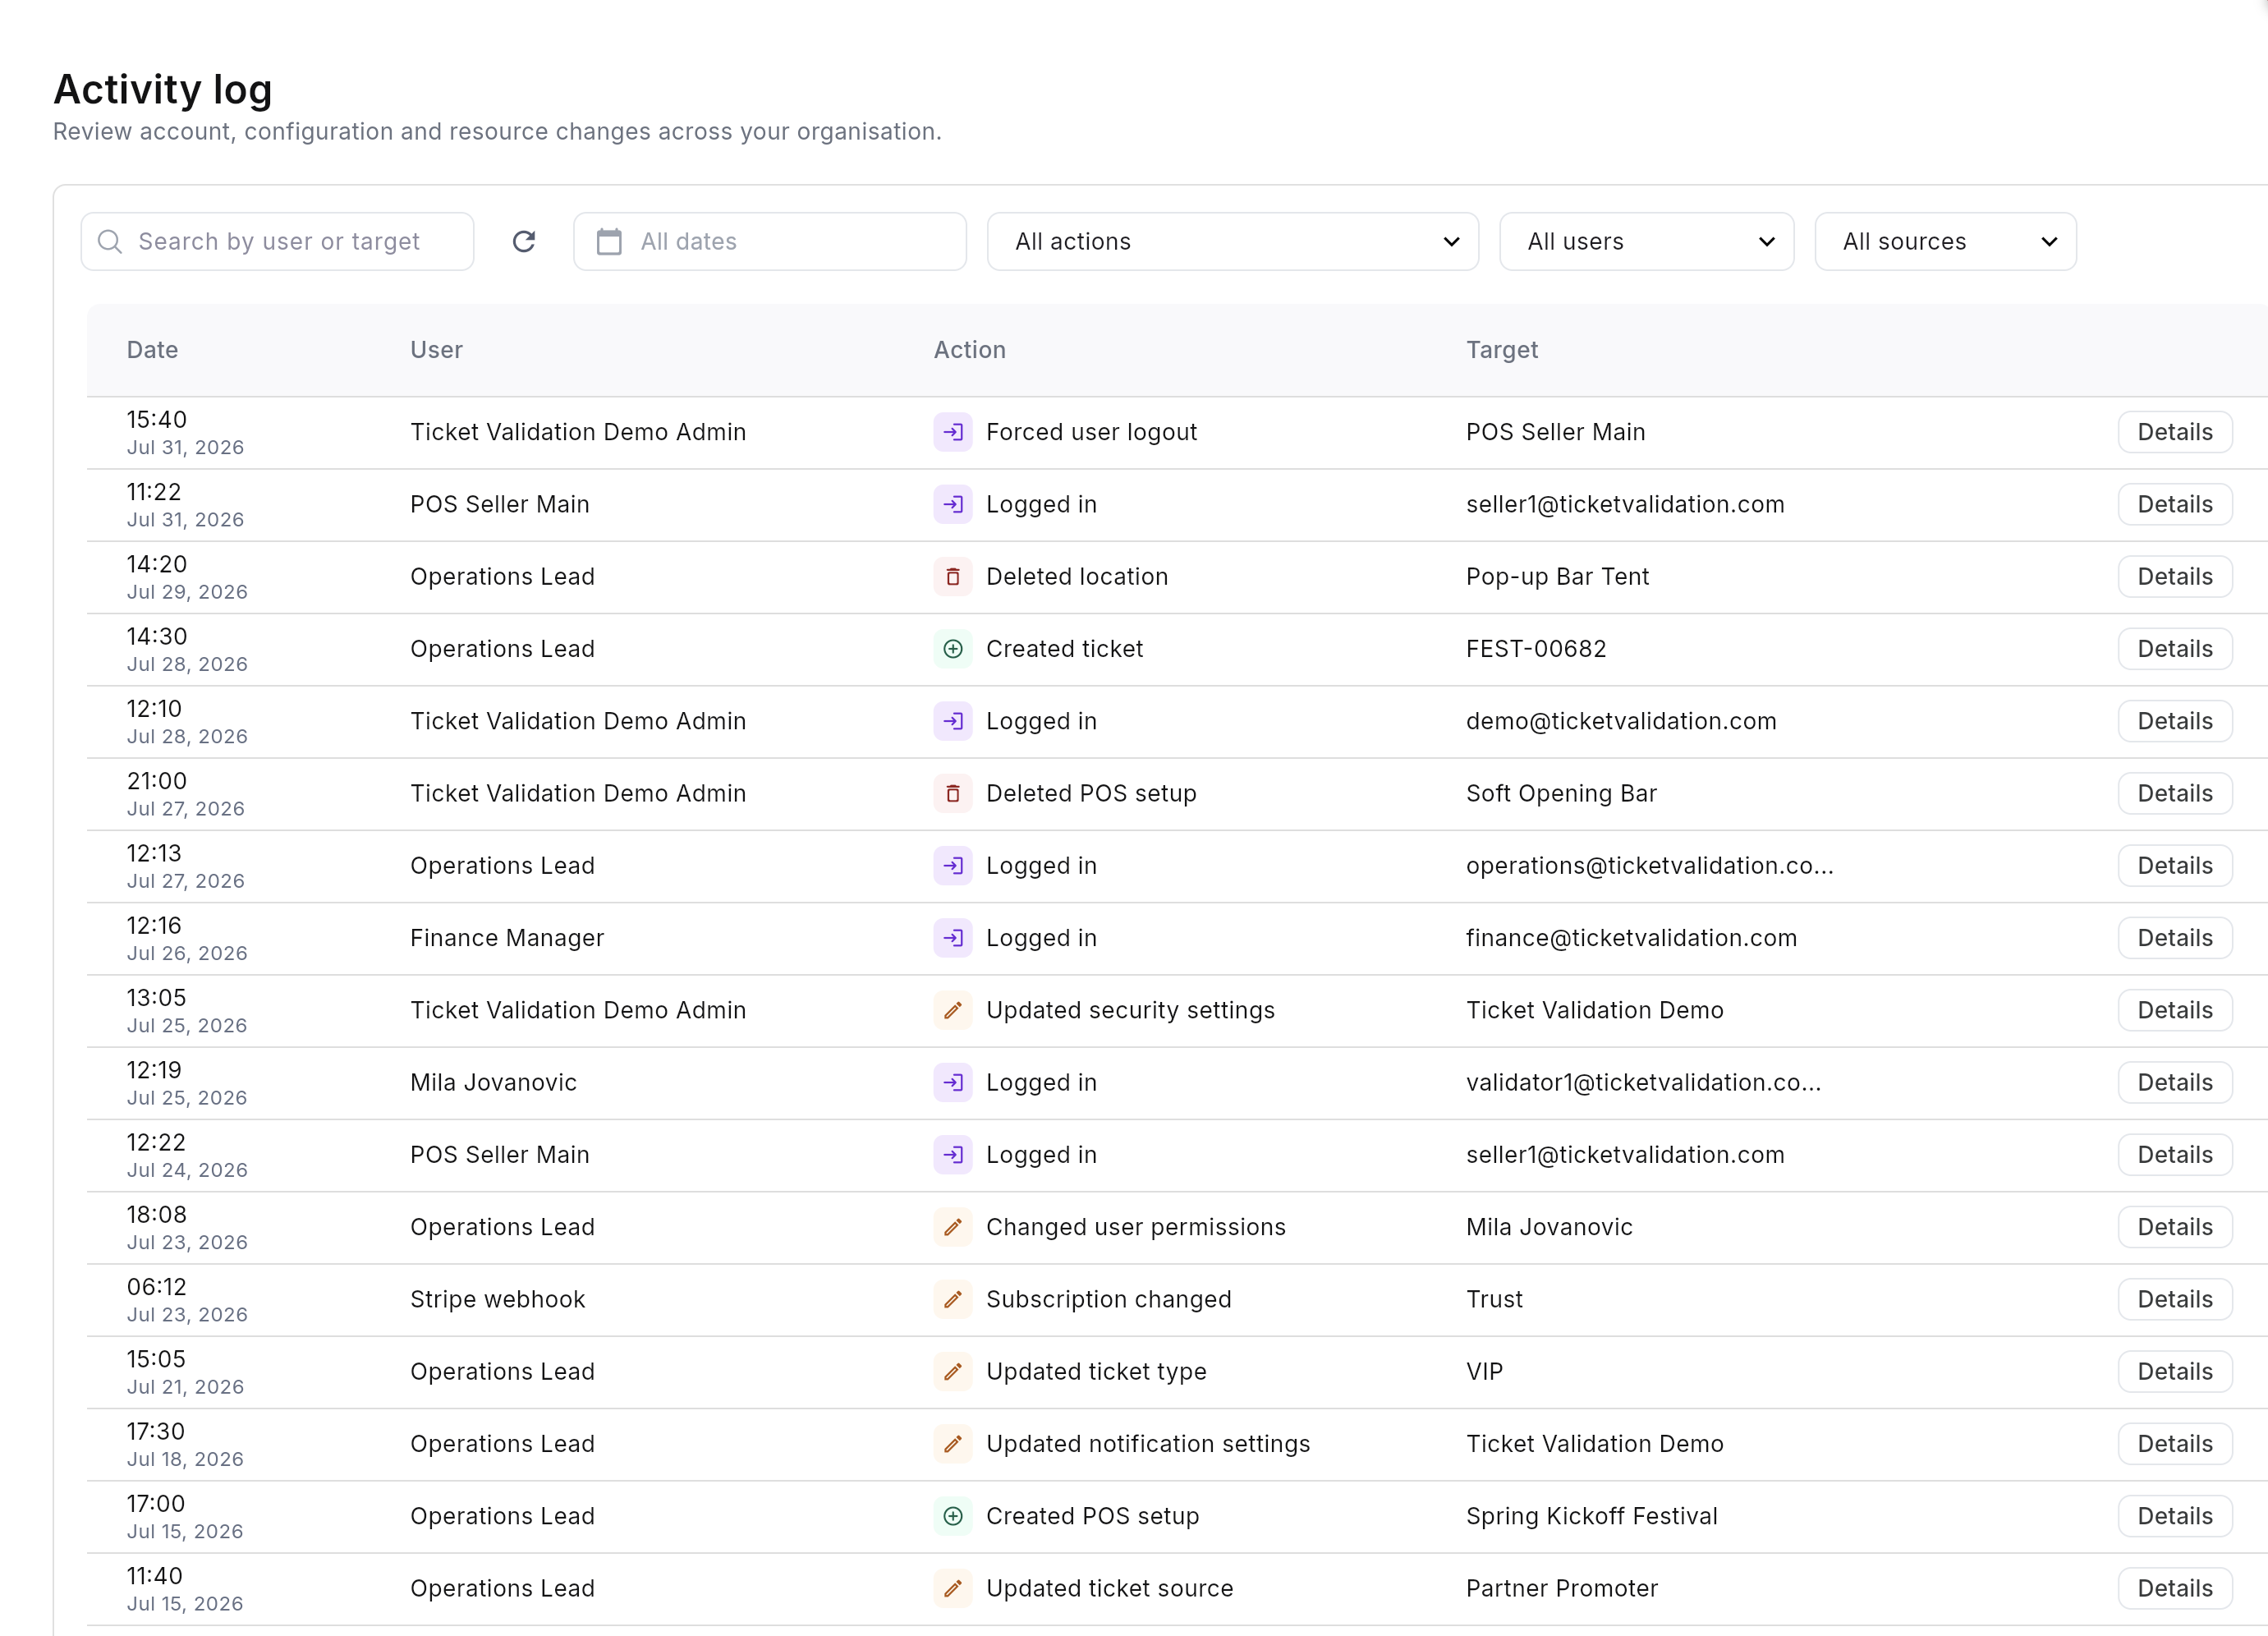Click the Updated notification settings pencil icon
Image resolution: width=2268 pixels, height=1636 pixels.
[953, 1444]
